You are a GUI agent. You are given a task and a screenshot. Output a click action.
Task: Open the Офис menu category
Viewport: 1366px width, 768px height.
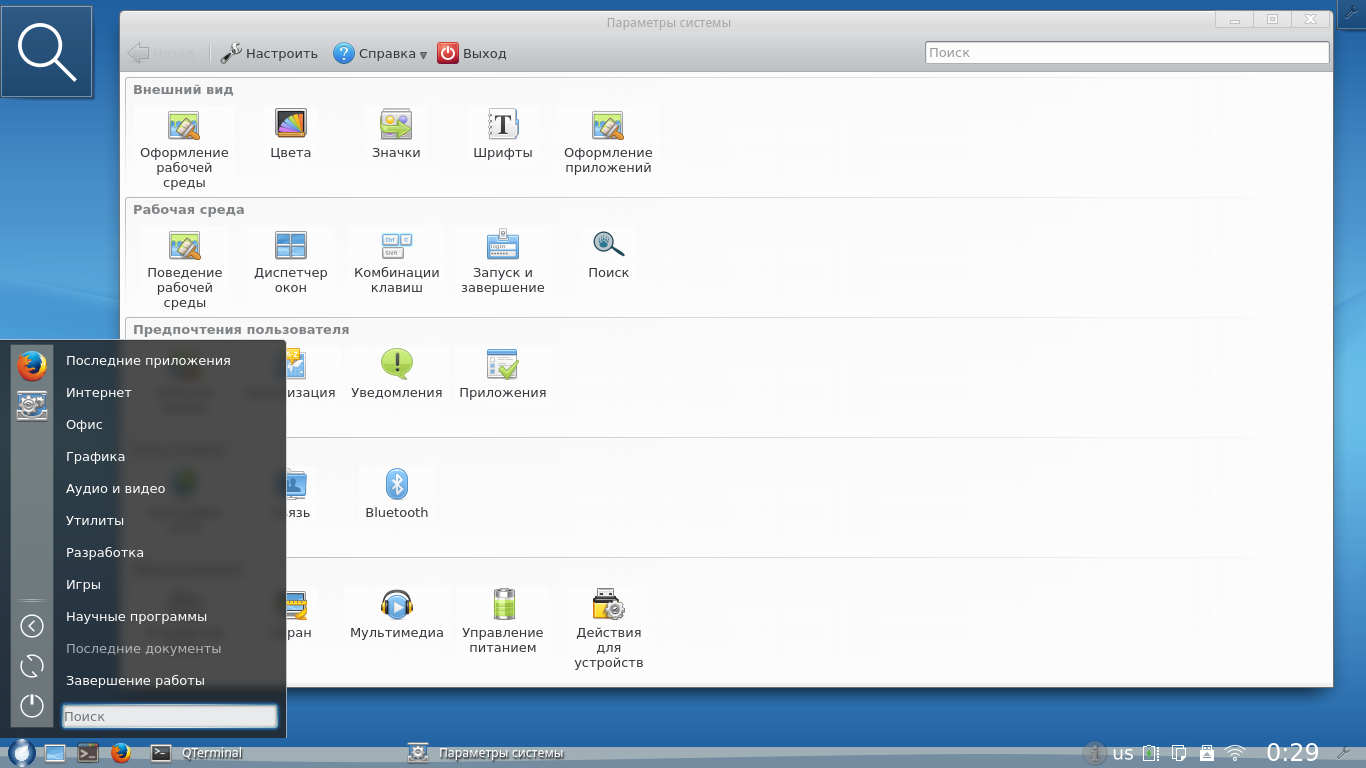(x=84, y=425)
